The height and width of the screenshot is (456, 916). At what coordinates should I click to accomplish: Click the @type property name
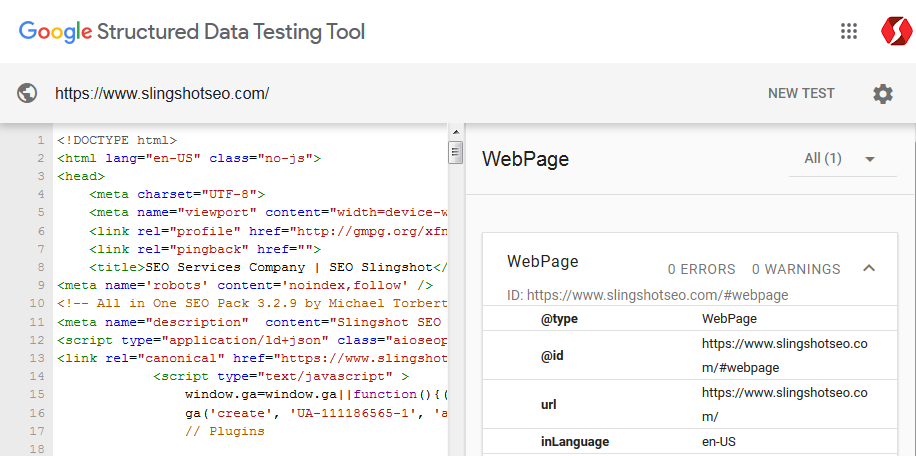click(x=560, y=319)
